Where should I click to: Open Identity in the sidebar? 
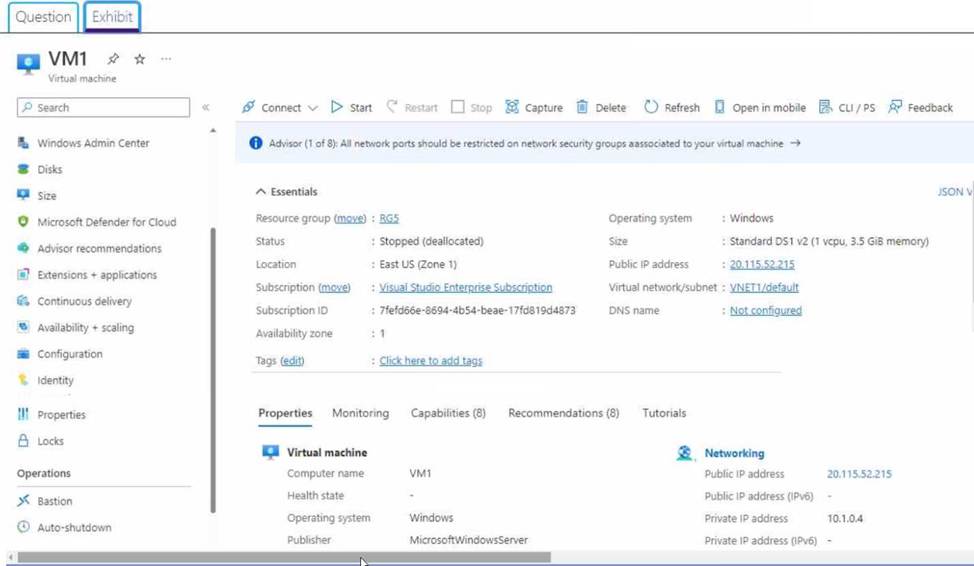pyautogui.click(x=55, y=380)
